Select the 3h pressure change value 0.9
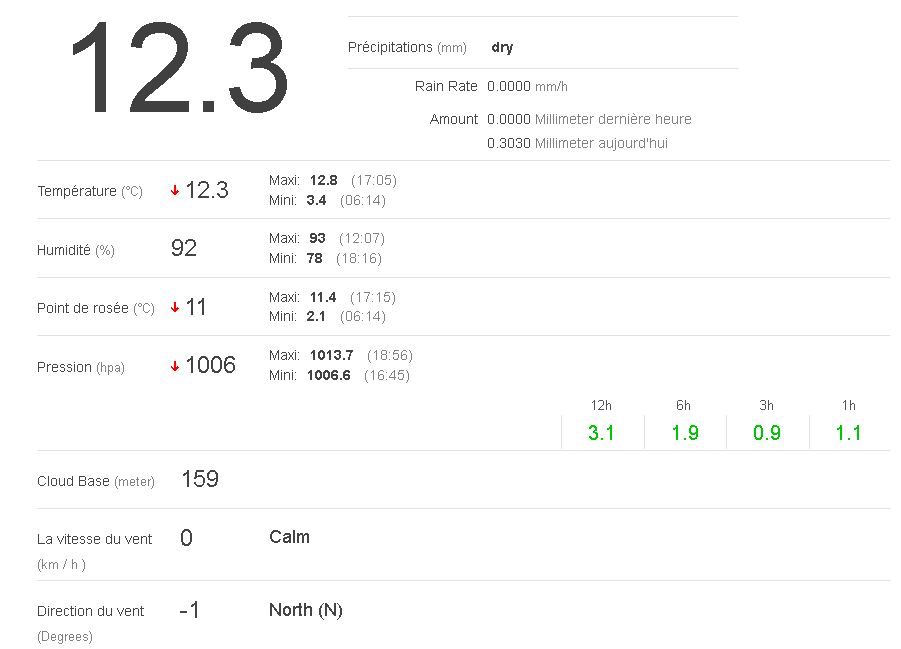This screenshot has width=901, height=649. coord(767,433)
